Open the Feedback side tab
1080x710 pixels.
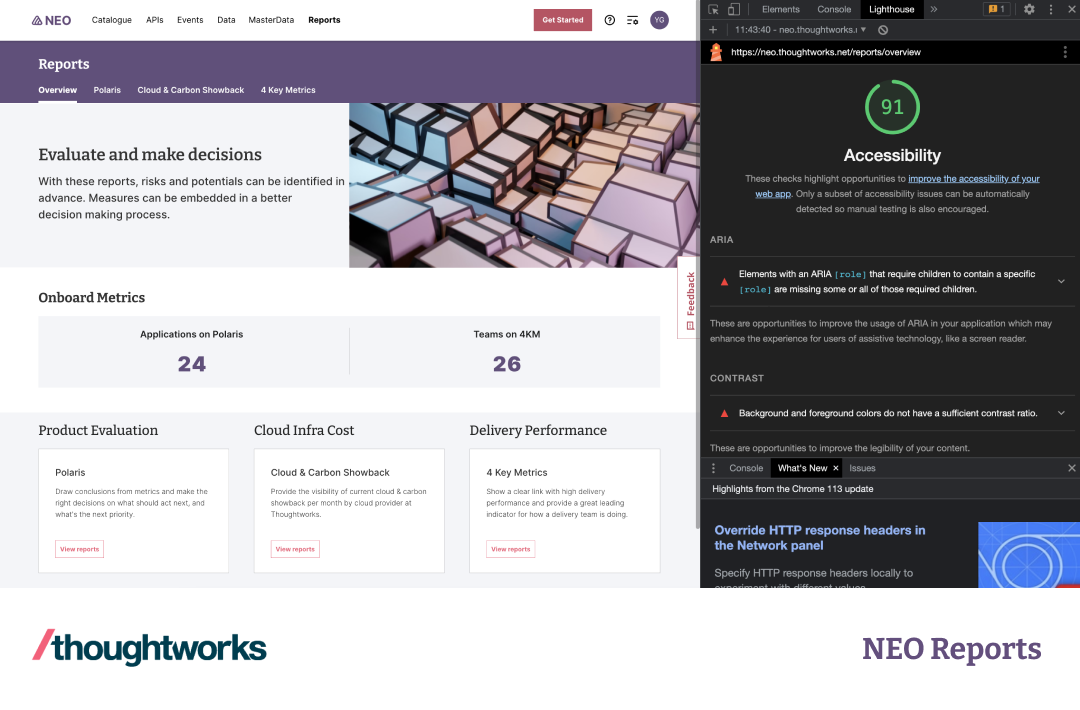click(x=689, y=297)
